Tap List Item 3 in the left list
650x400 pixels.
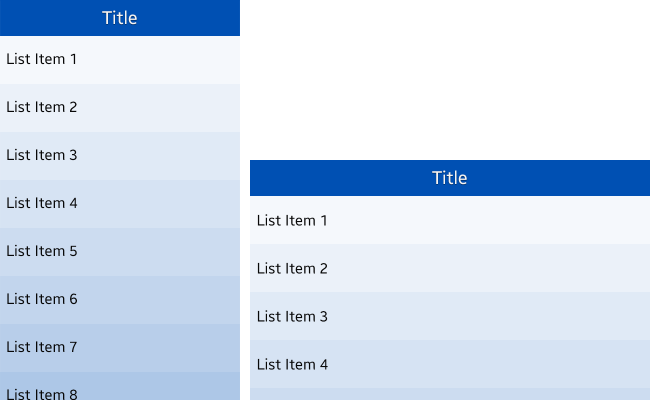coord(120,156)
